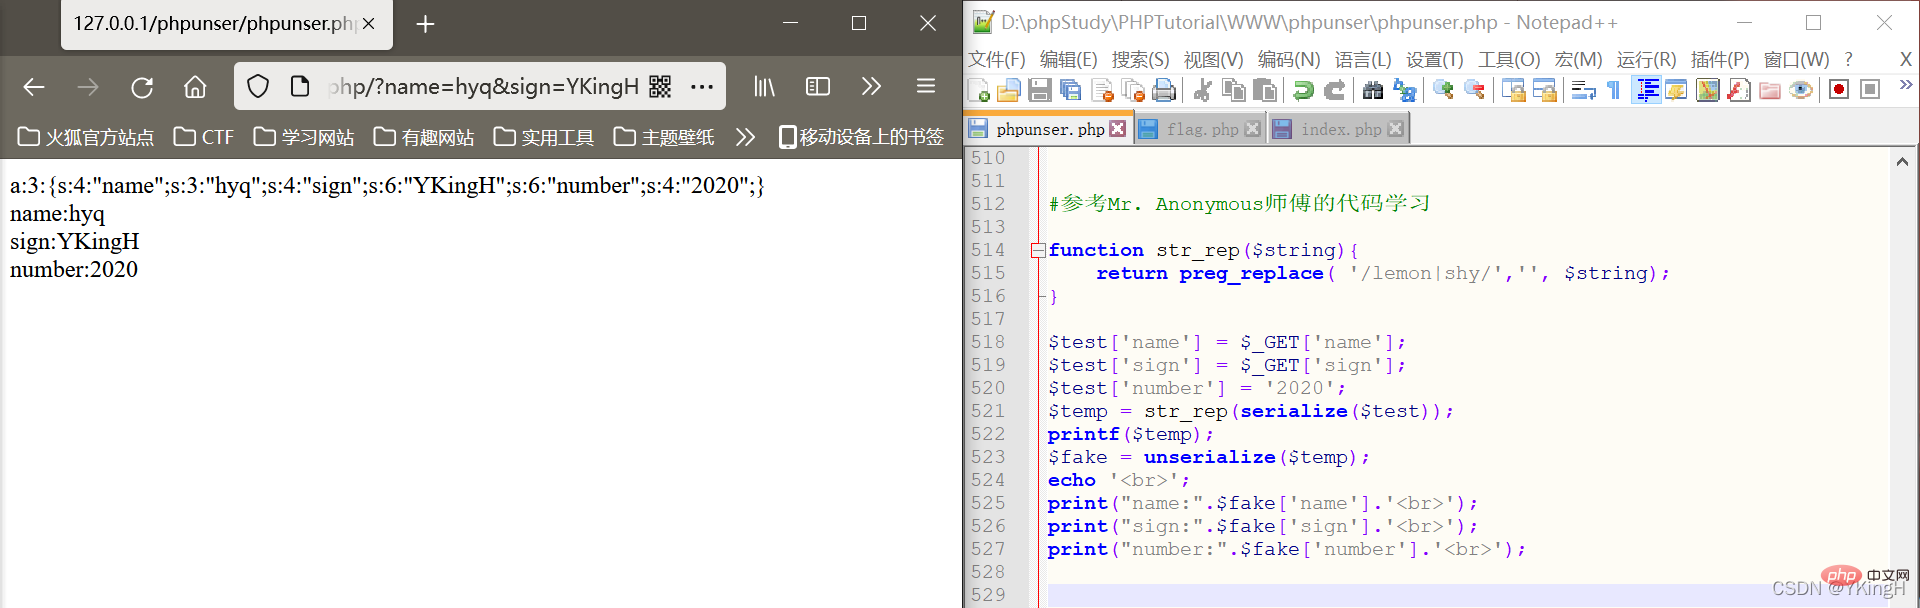Switch to the flag.php tab
Screen dimensions: 1920x608
point(1201,129)
